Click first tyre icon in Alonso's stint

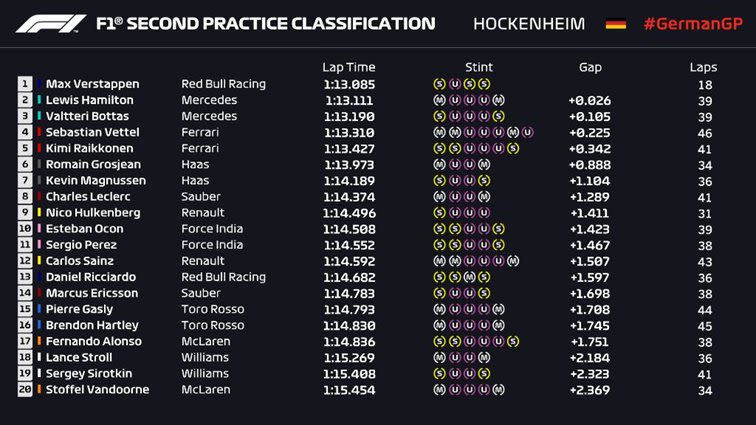(439, 341)
